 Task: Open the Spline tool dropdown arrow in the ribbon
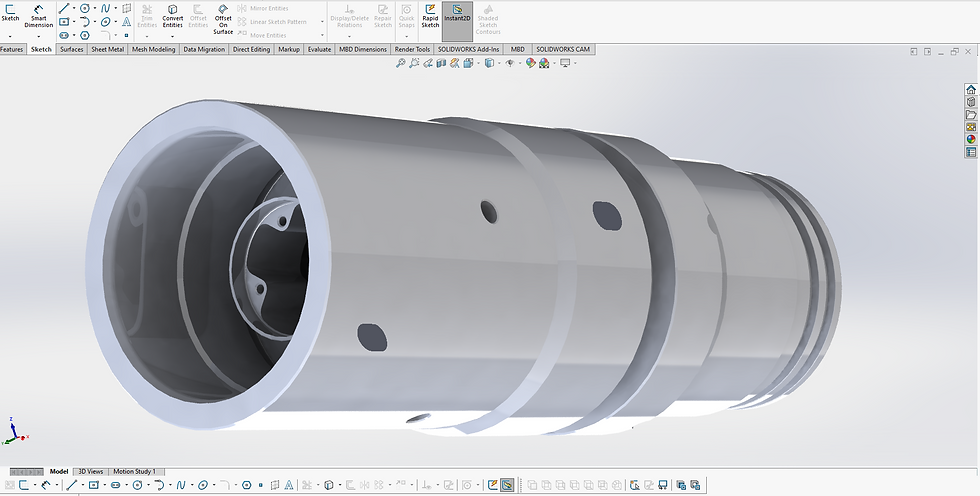[x=116, y=8]
